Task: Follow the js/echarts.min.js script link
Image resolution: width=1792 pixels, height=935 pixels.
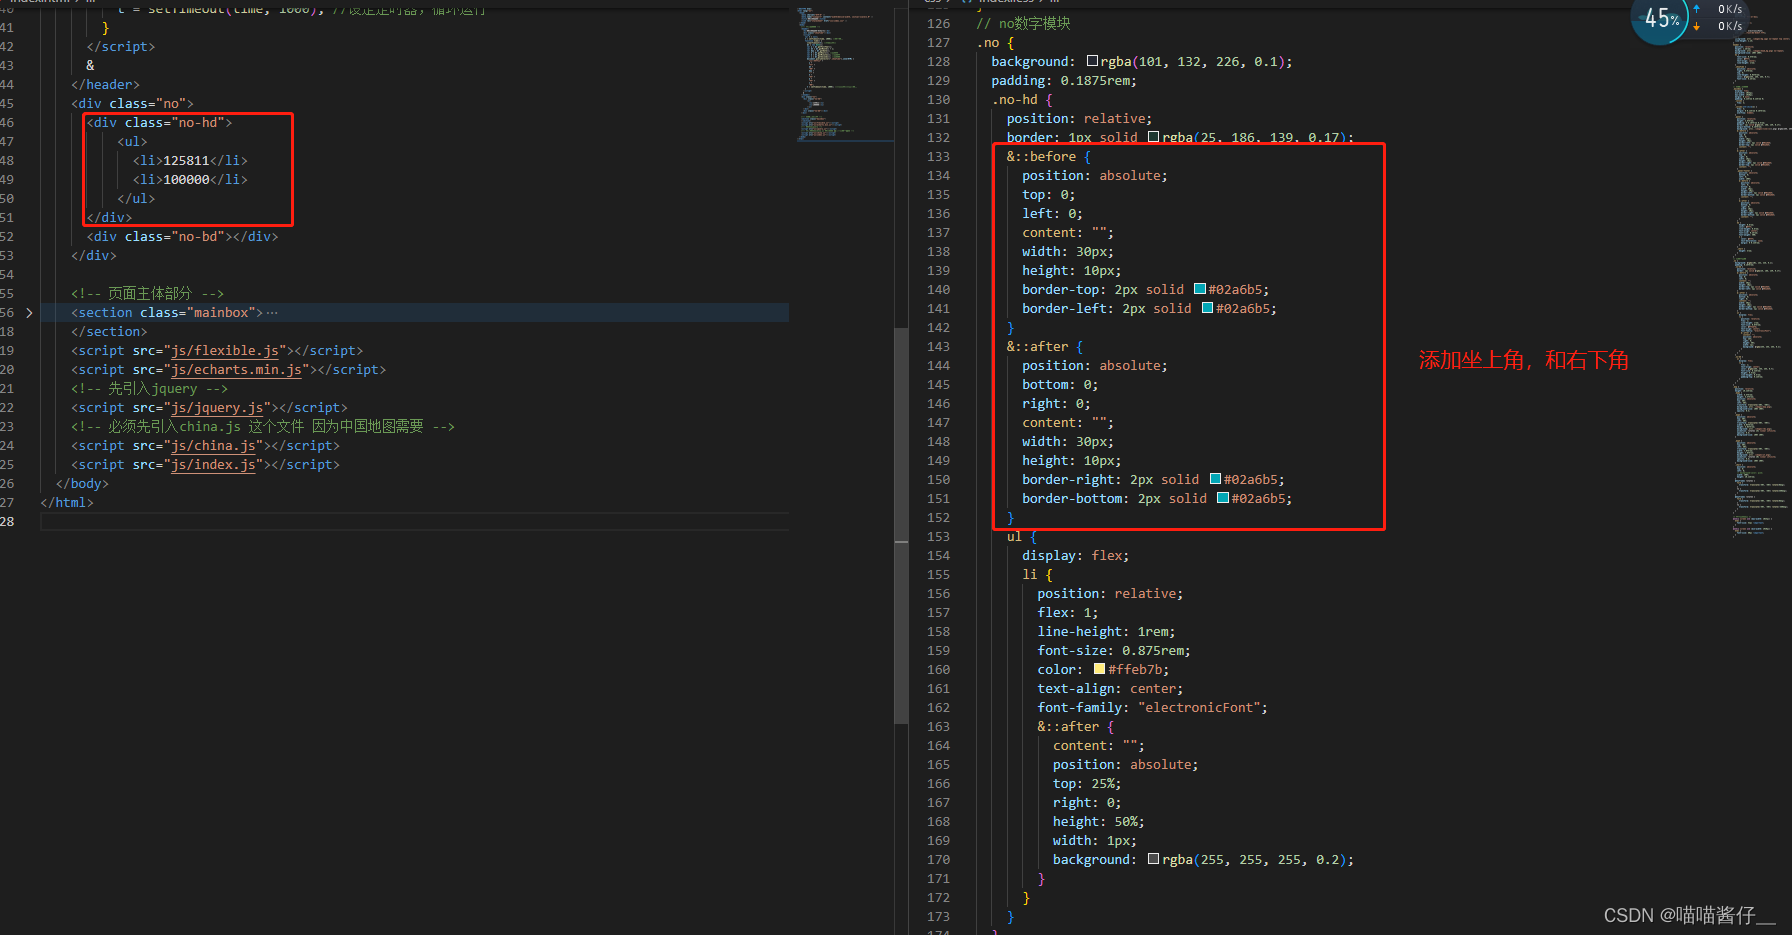Action: tap(236, 370)
